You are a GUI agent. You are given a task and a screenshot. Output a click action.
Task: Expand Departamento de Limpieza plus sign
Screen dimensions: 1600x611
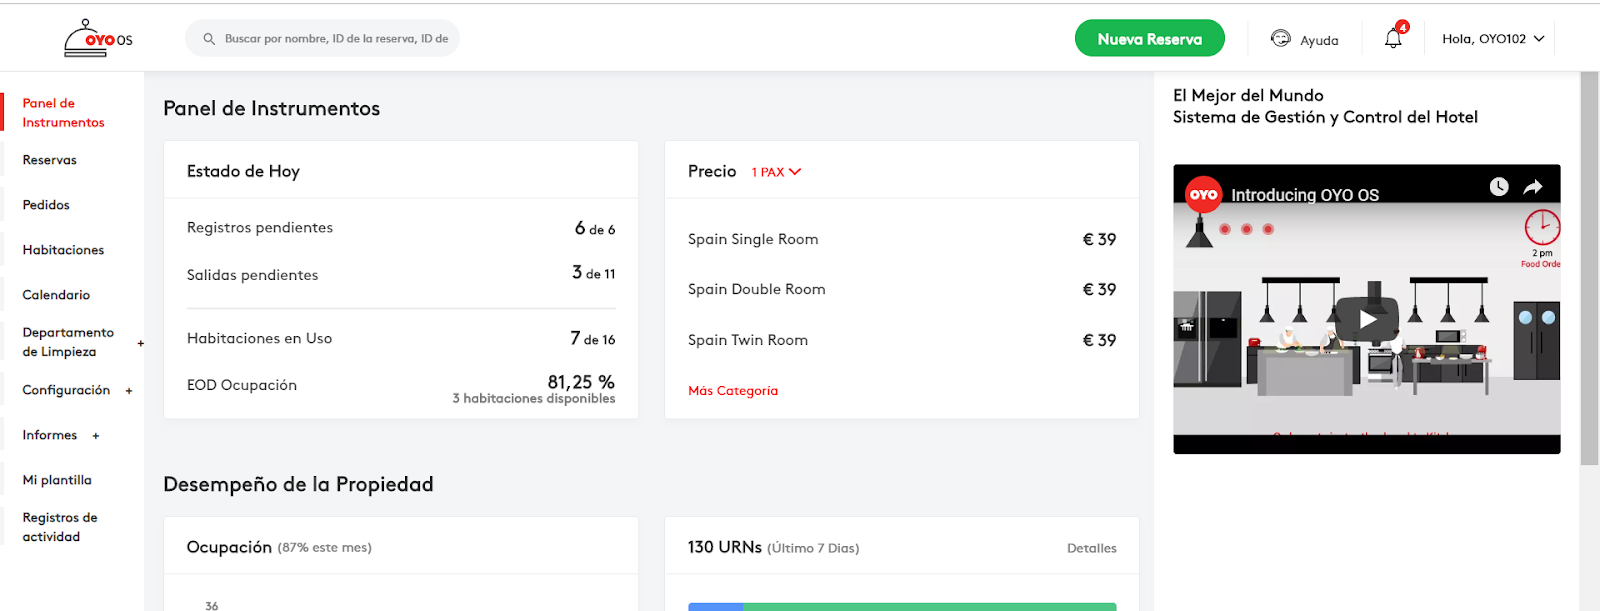141,343
